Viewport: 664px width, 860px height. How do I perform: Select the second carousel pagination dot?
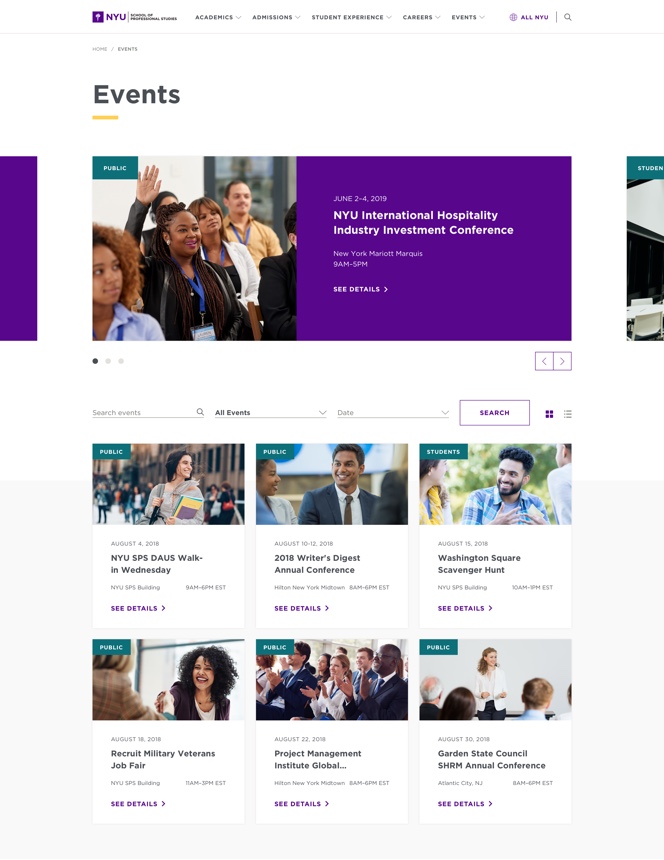[x=108, y=361]
